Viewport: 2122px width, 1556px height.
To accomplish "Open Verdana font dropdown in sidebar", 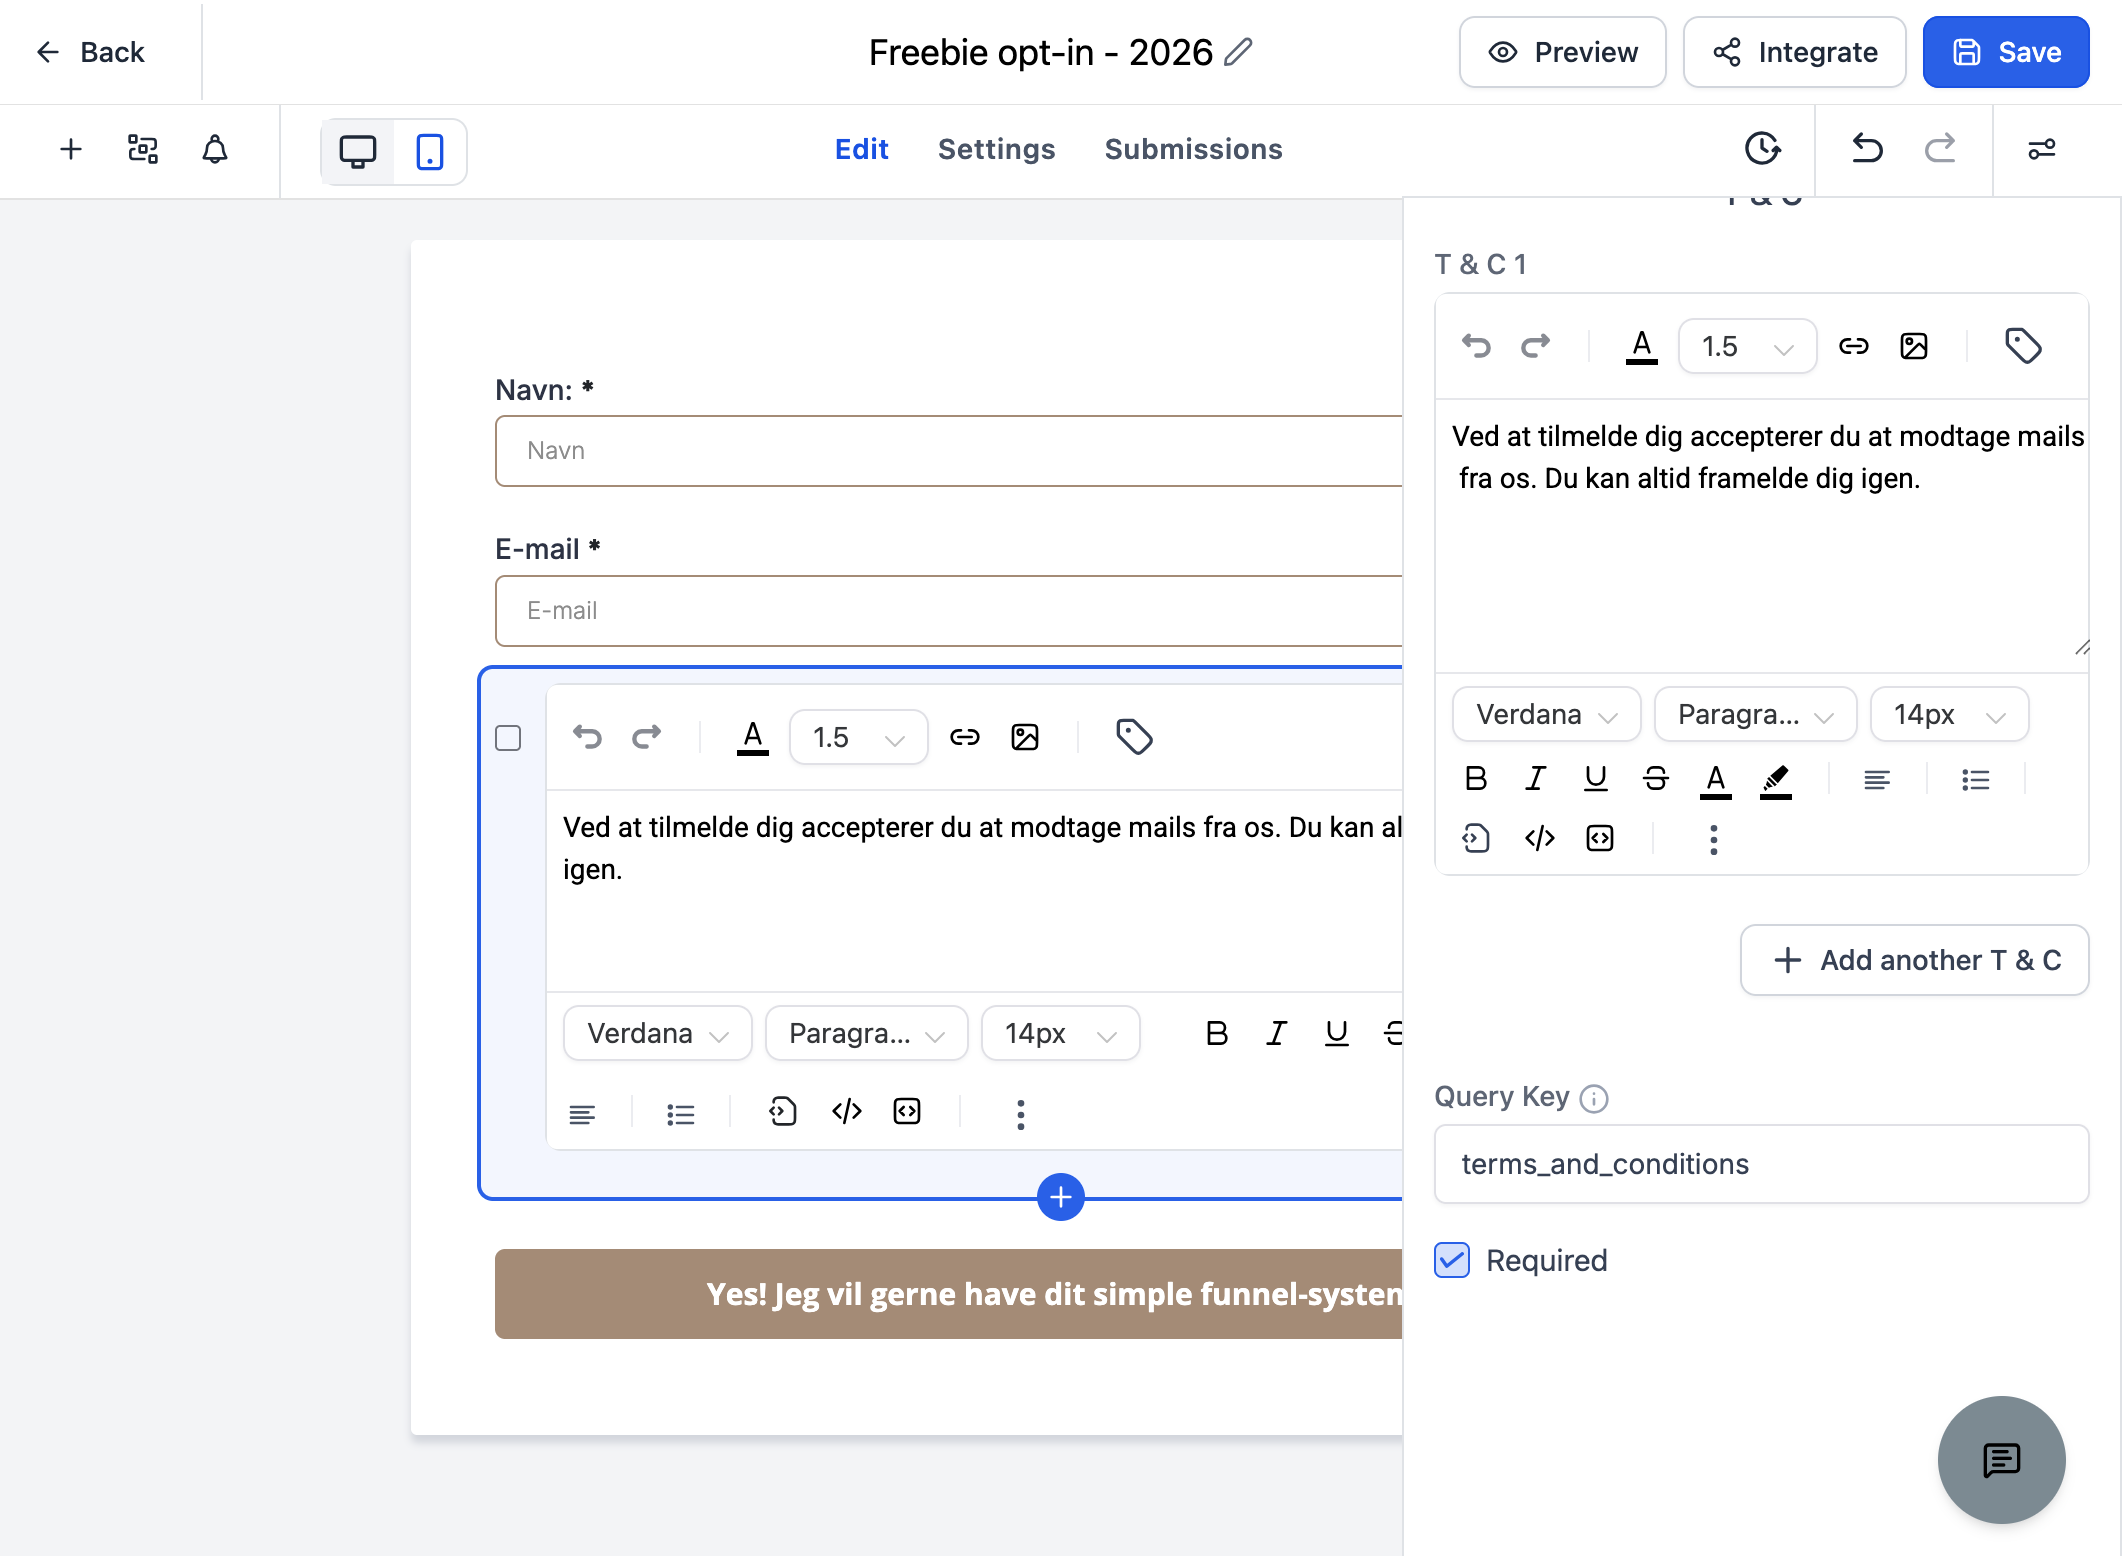I will pos(1546,714).
